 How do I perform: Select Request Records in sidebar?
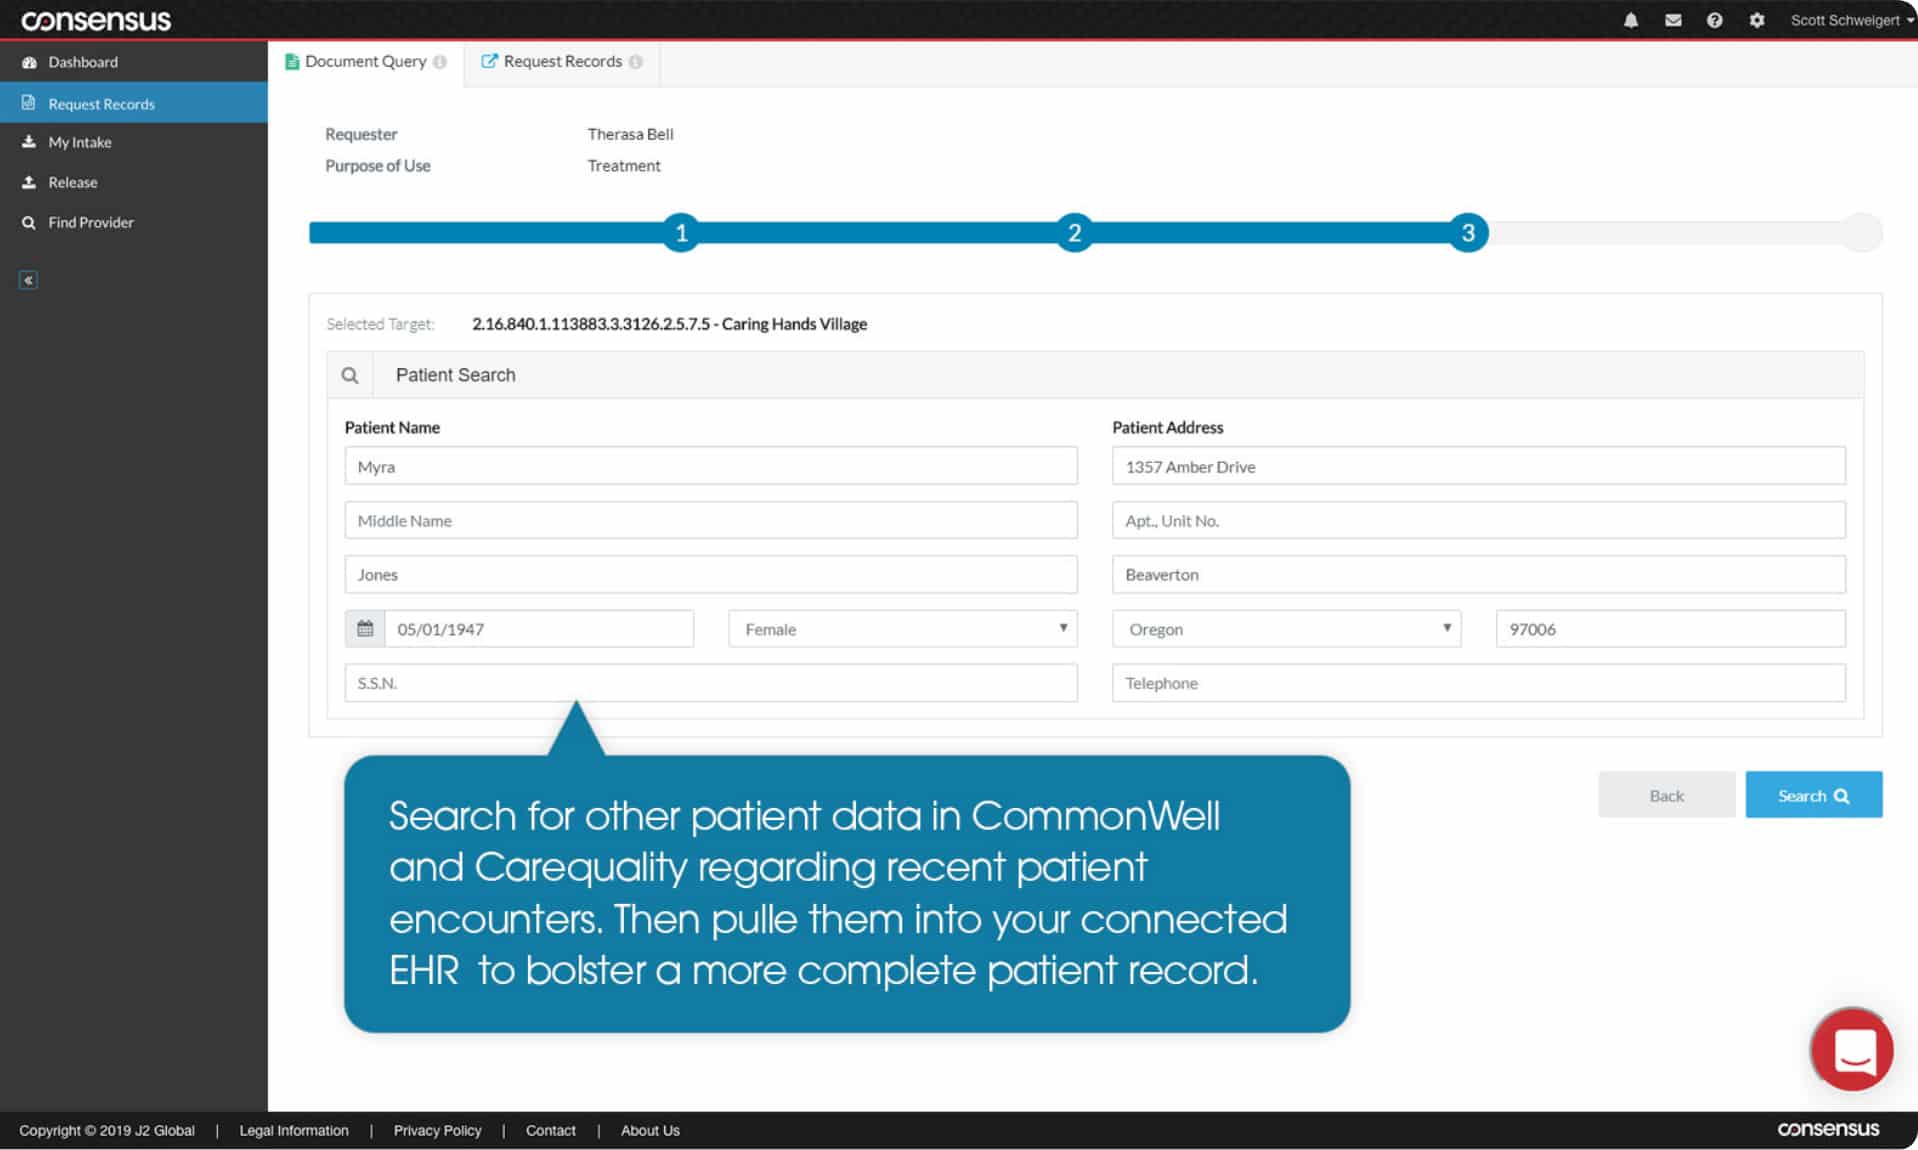click(x=134, y=103)
